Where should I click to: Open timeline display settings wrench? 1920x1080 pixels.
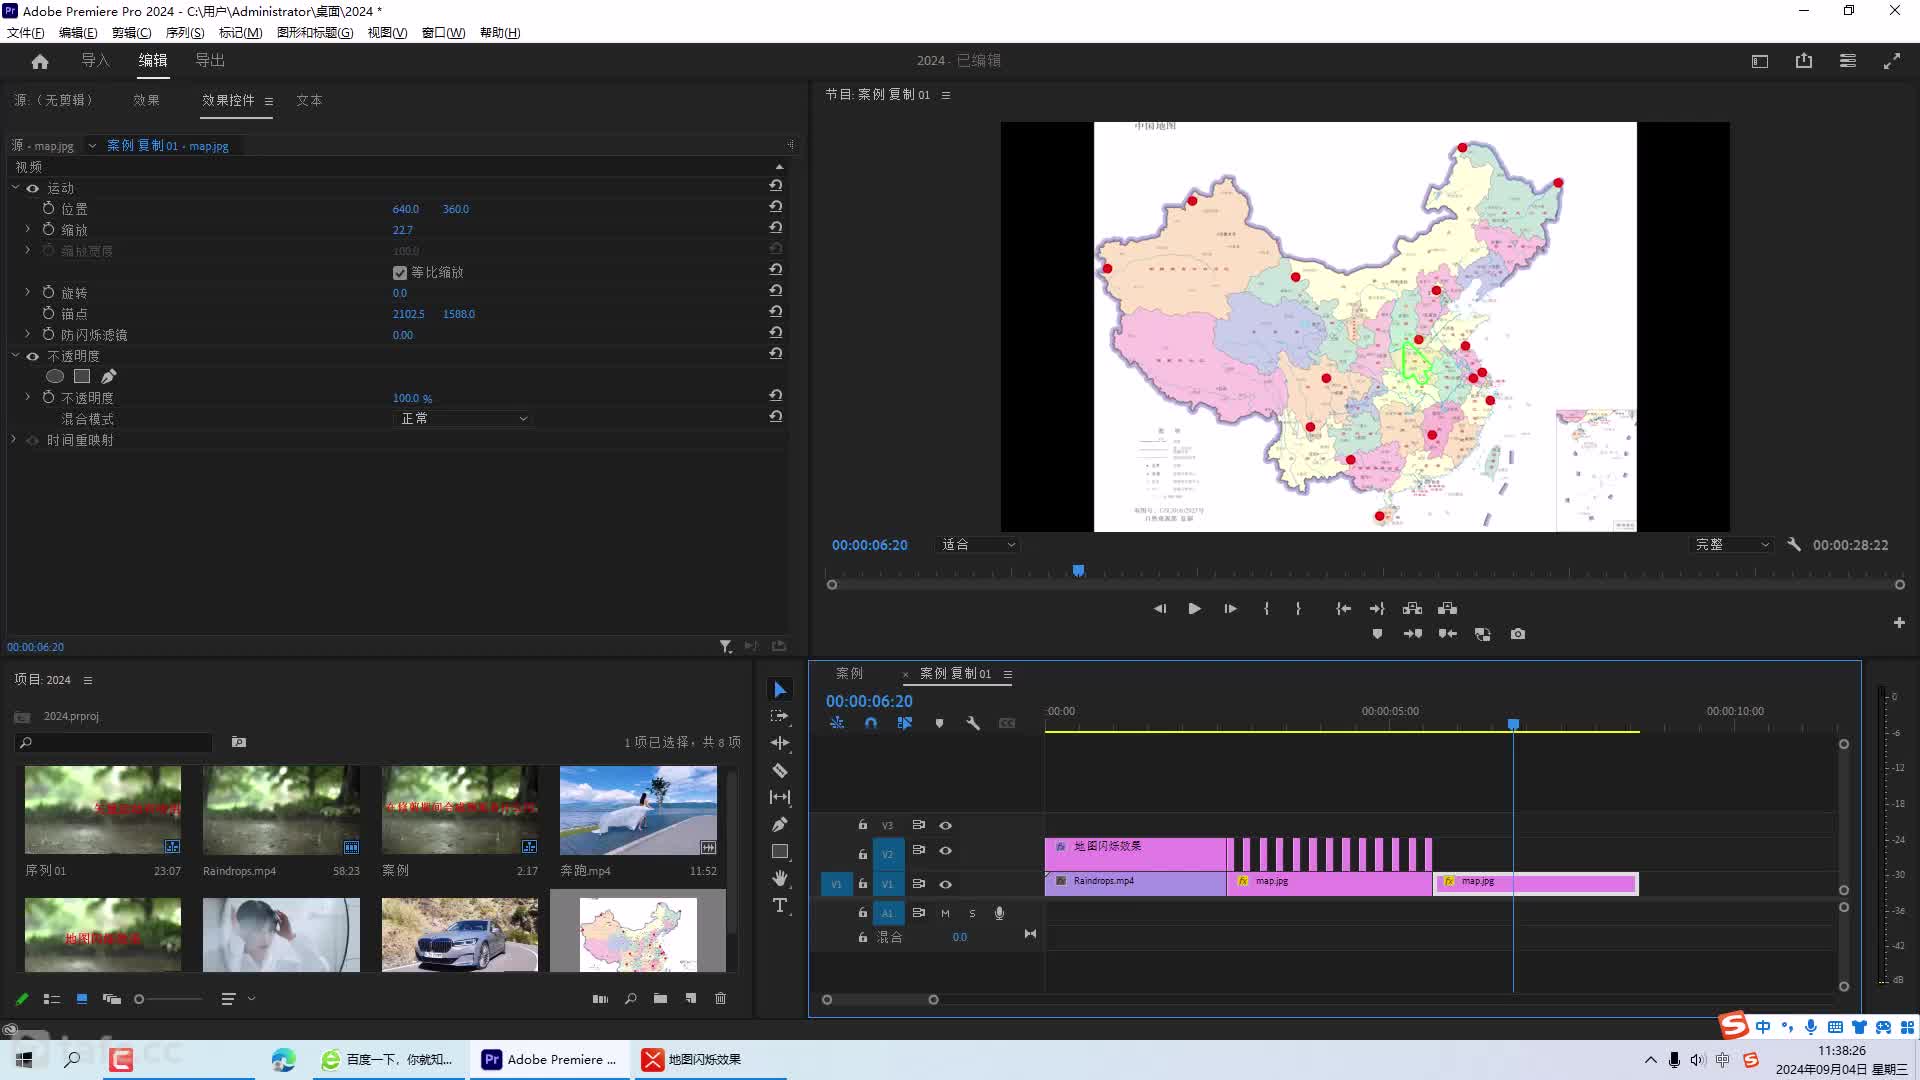tap(973, 723)
